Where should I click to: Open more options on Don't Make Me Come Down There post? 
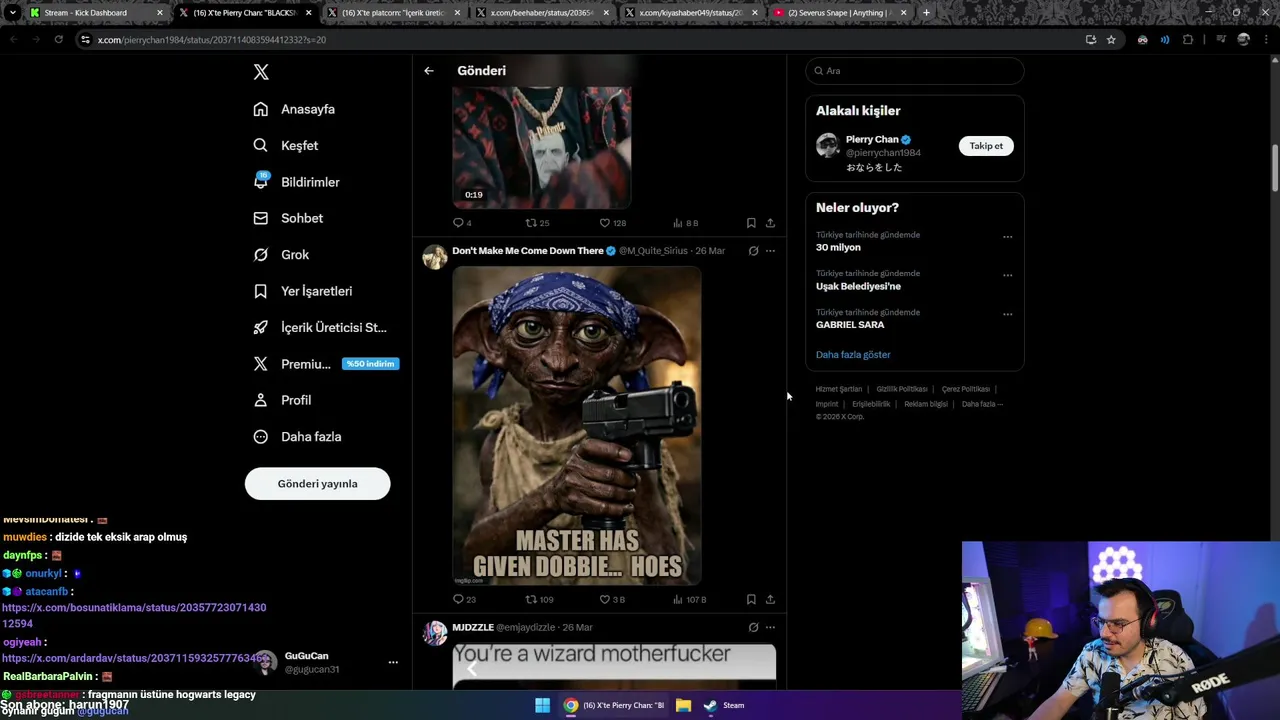[x=770, y=251]
